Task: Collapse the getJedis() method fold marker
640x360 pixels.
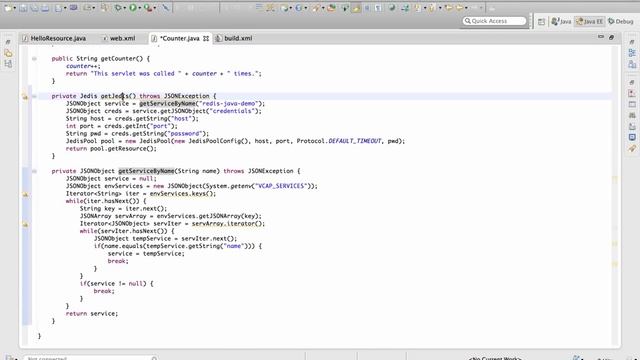Action: pos(35,96)
